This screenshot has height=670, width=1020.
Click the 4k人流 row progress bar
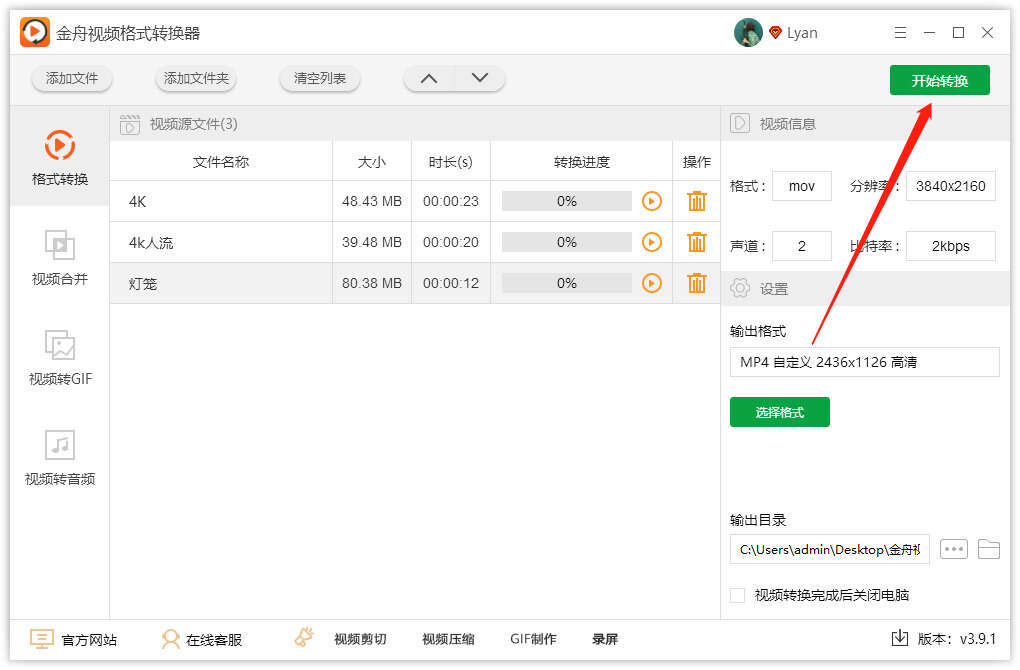point(567,242)
